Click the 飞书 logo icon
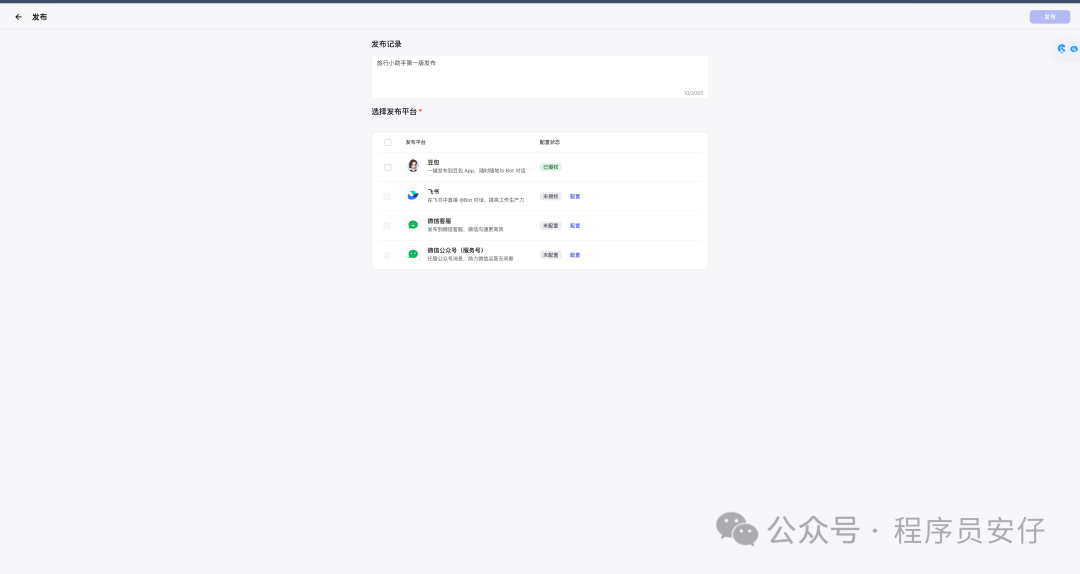 (413, 196)
